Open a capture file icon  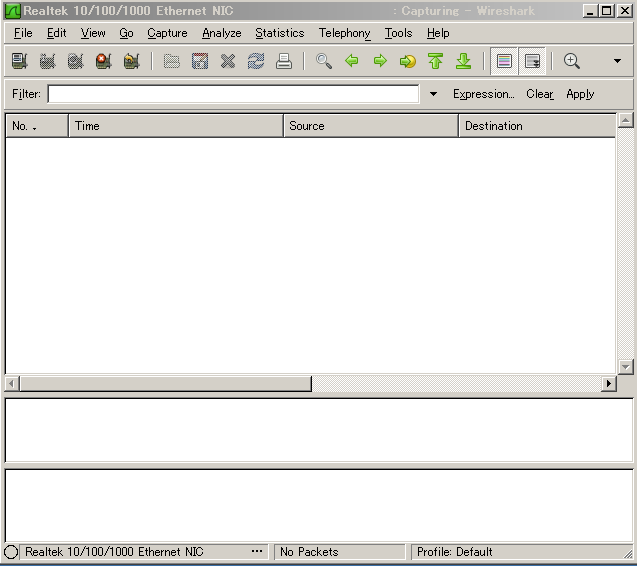tap(171, 61)
